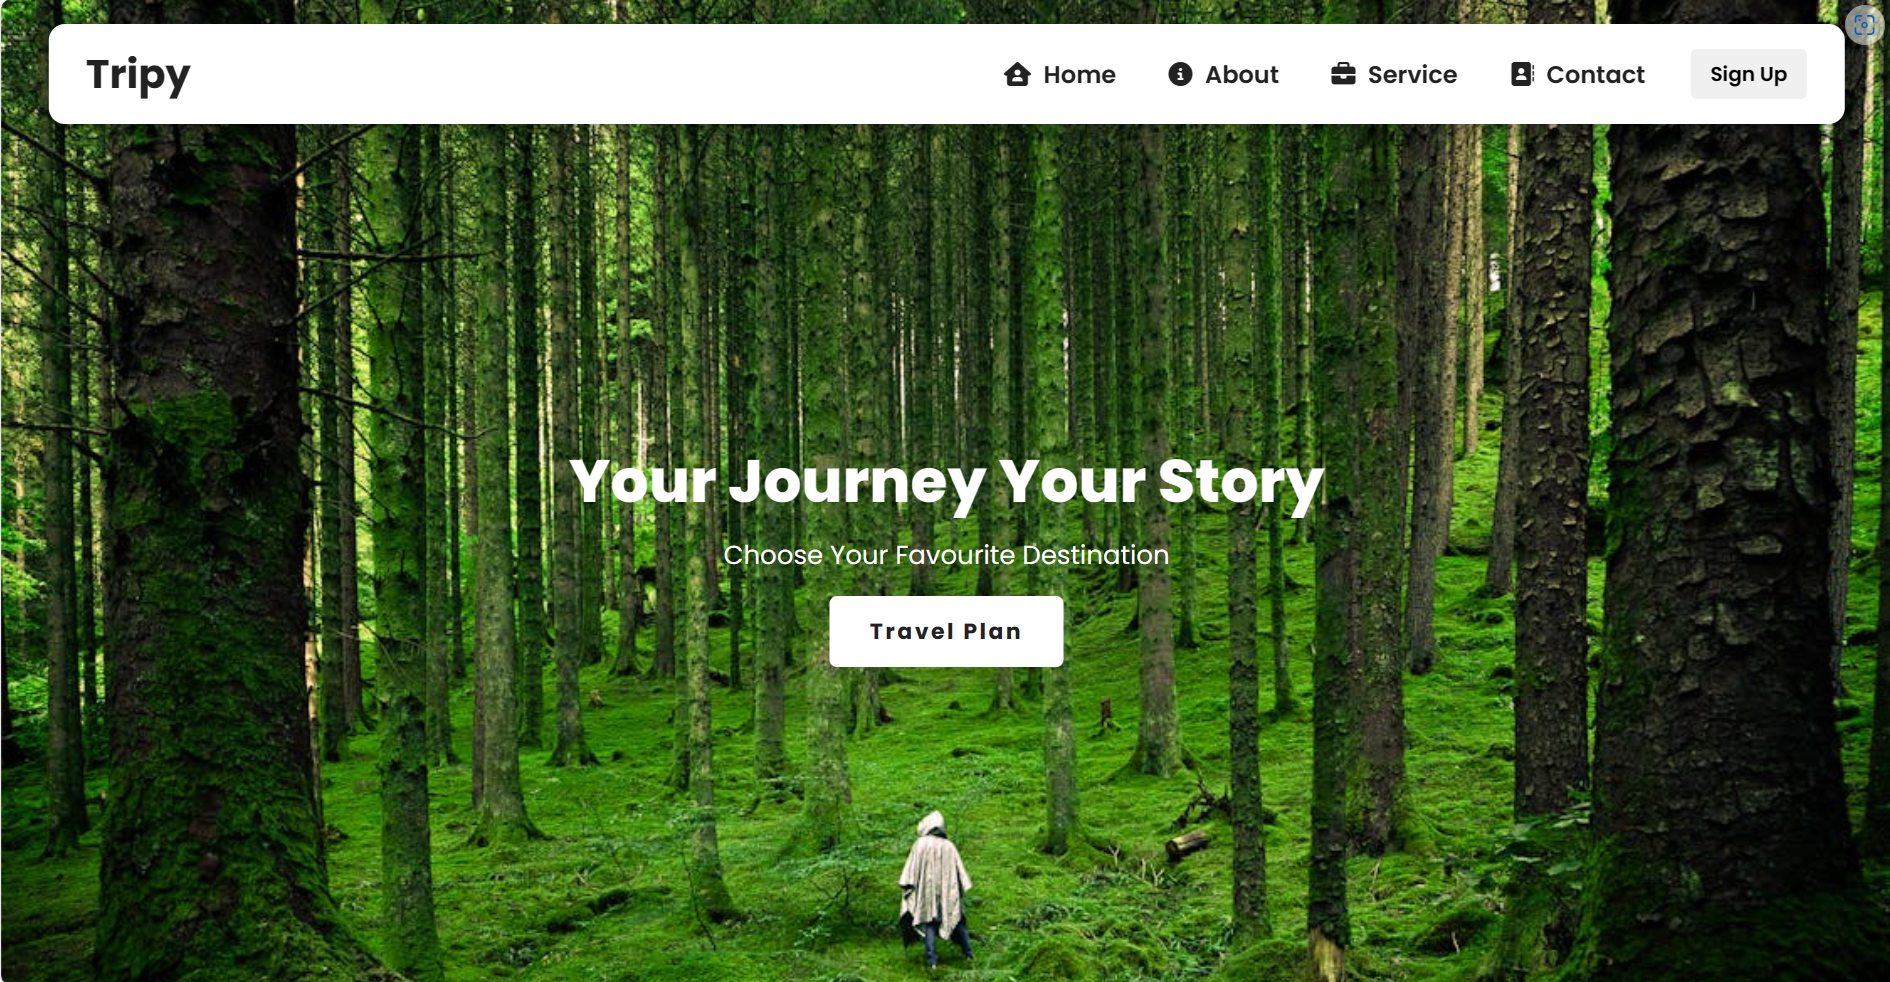Open the Home nav link text
The height and width of the screenshot is (982, 1890).
(1079, 75)
